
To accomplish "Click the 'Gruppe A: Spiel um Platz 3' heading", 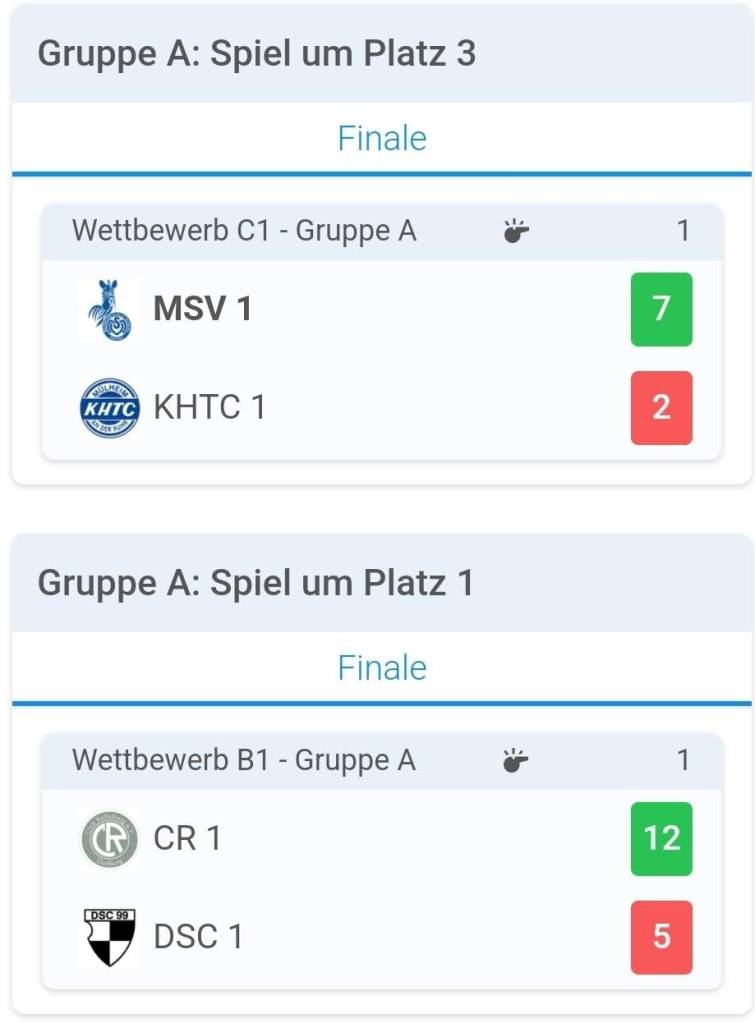I will [x=256, y=54].
